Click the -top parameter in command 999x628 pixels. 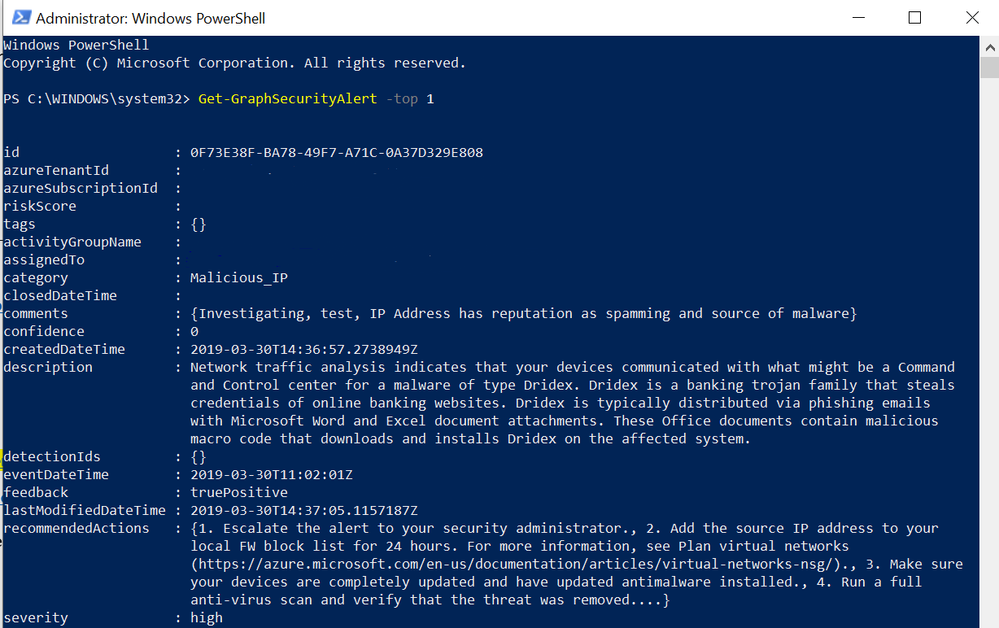pyautogui.click(x=402, y=99)
